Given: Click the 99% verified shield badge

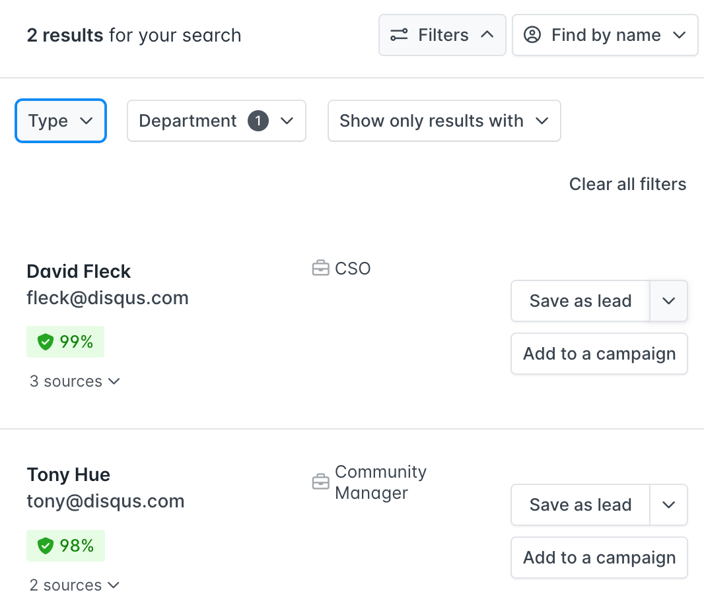Looking at the screenshot, I should tap(65, 342).
